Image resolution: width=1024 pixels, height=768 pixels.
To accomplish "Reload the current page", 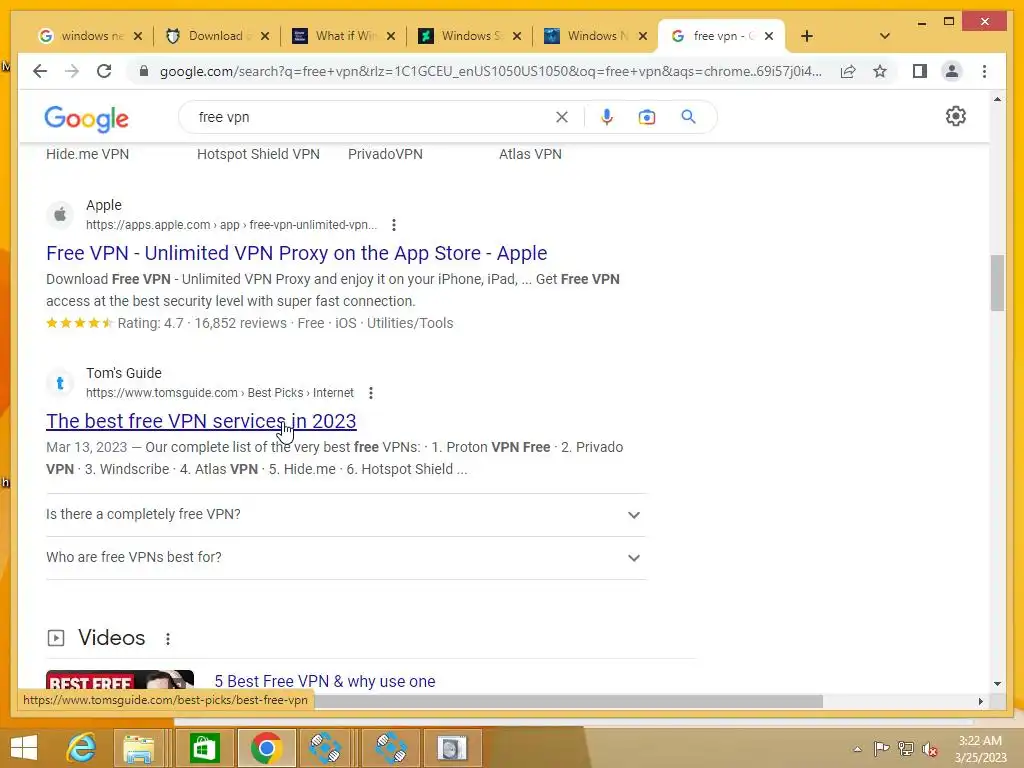I will coord(104,71).
